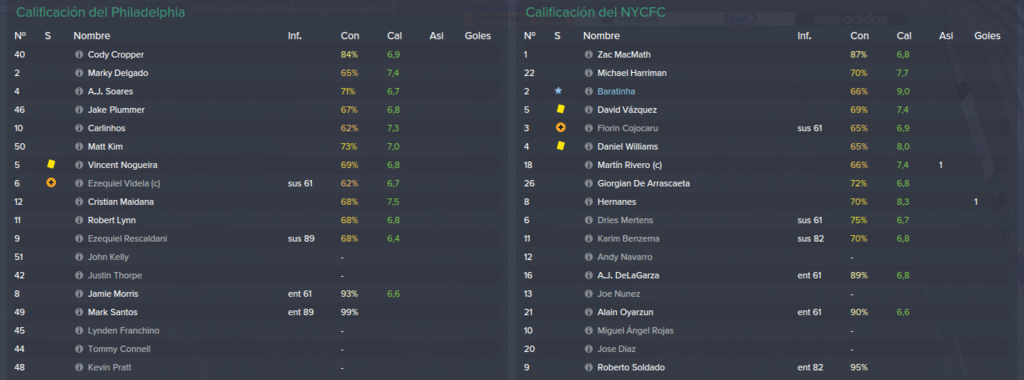The image size is (1024, 380).
Task: Click info icon next to Hernanes
Action: (588, 202)
